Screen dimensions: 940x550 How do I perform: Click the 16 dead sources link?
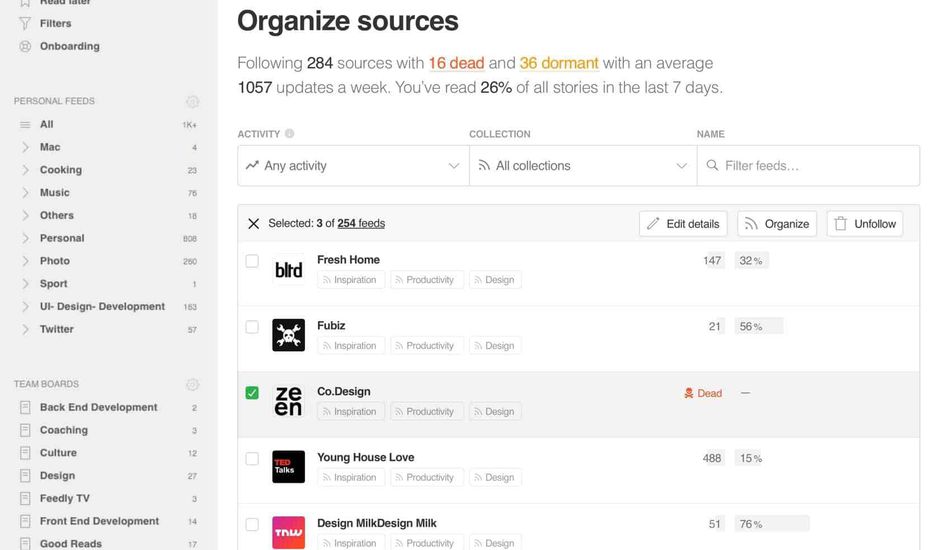coord(456,63)
